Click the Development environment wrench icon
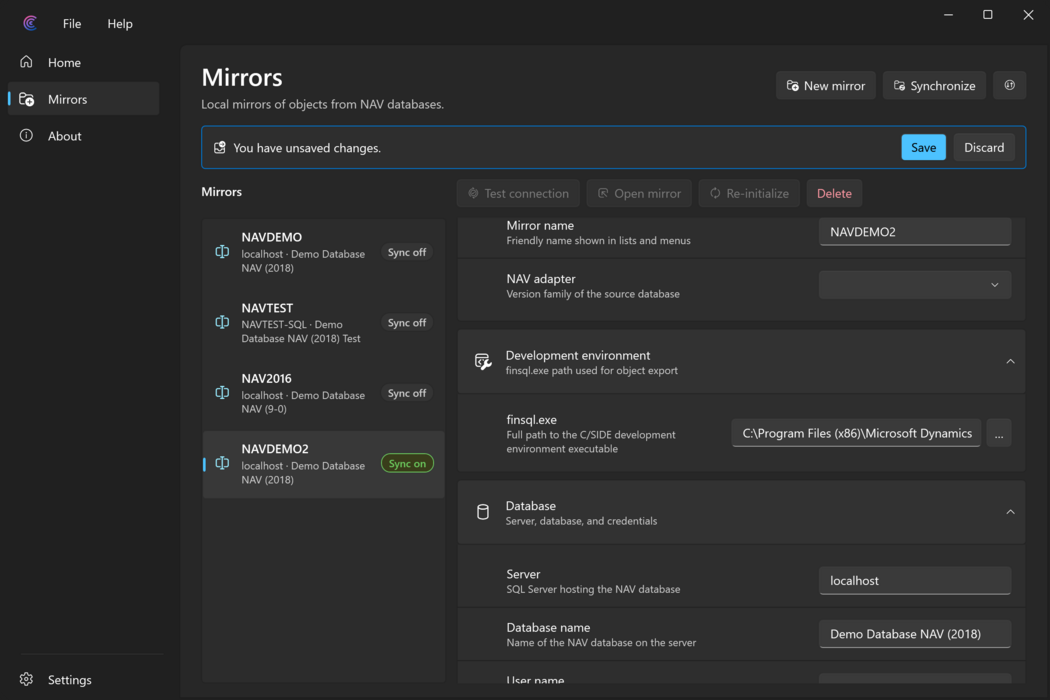Viewport: 1050px width, 700px height. pyautogui.click(x=483, y=362)
